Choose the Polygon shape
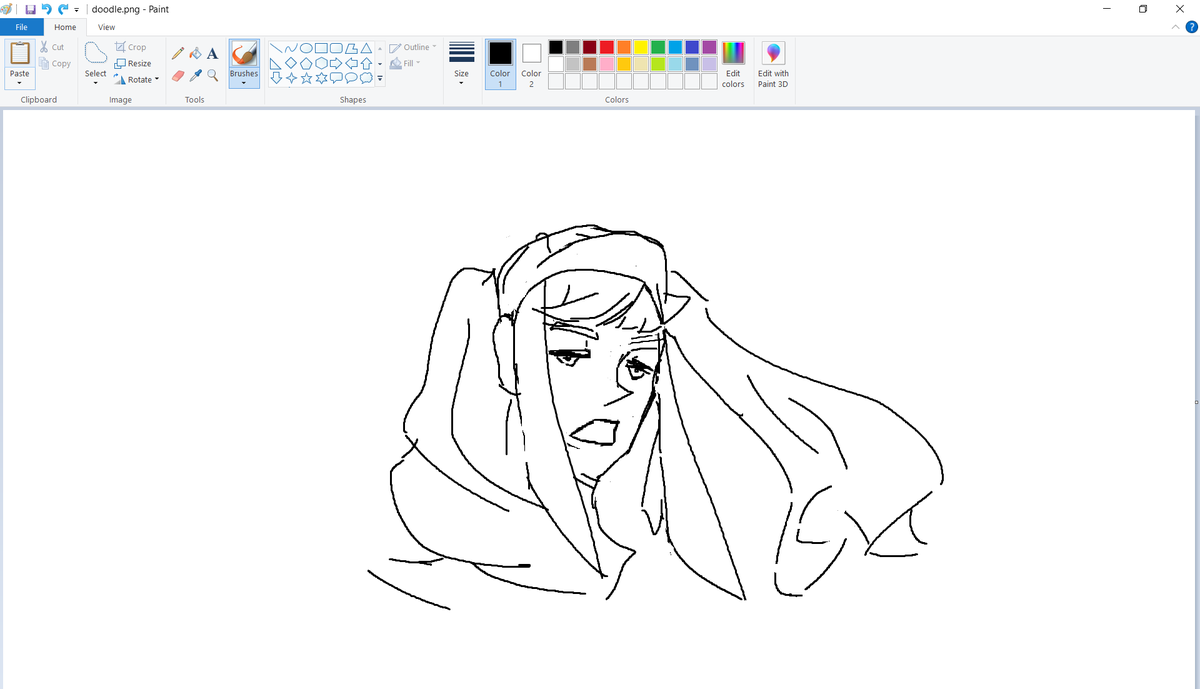1200x689 pixels. tap(351, 48)
